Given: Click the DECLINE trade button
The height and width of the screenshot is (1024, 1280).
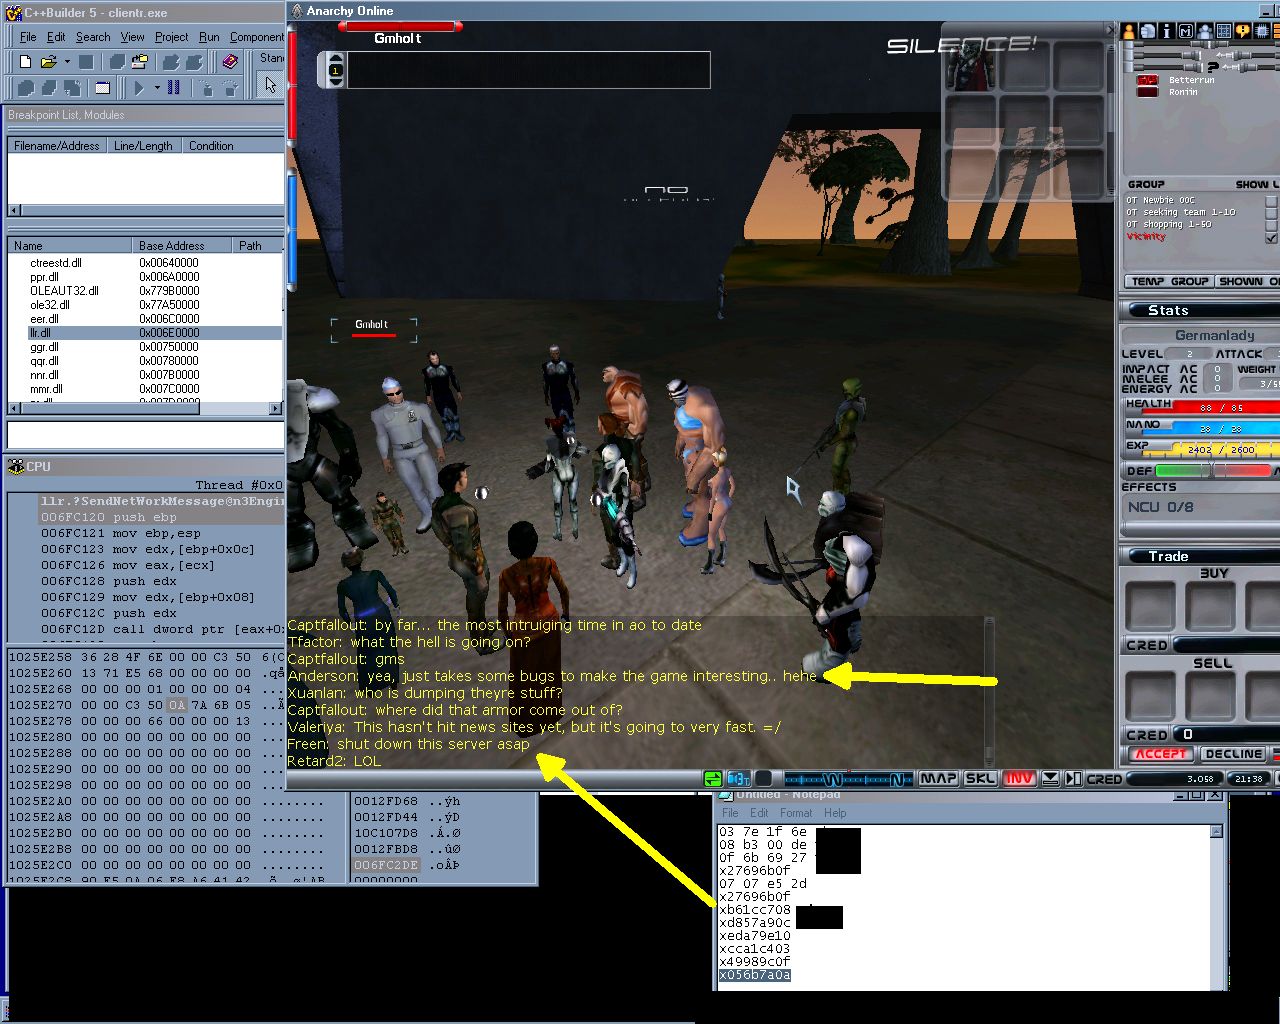Looking at the screenshot, I should [1233, 754].
